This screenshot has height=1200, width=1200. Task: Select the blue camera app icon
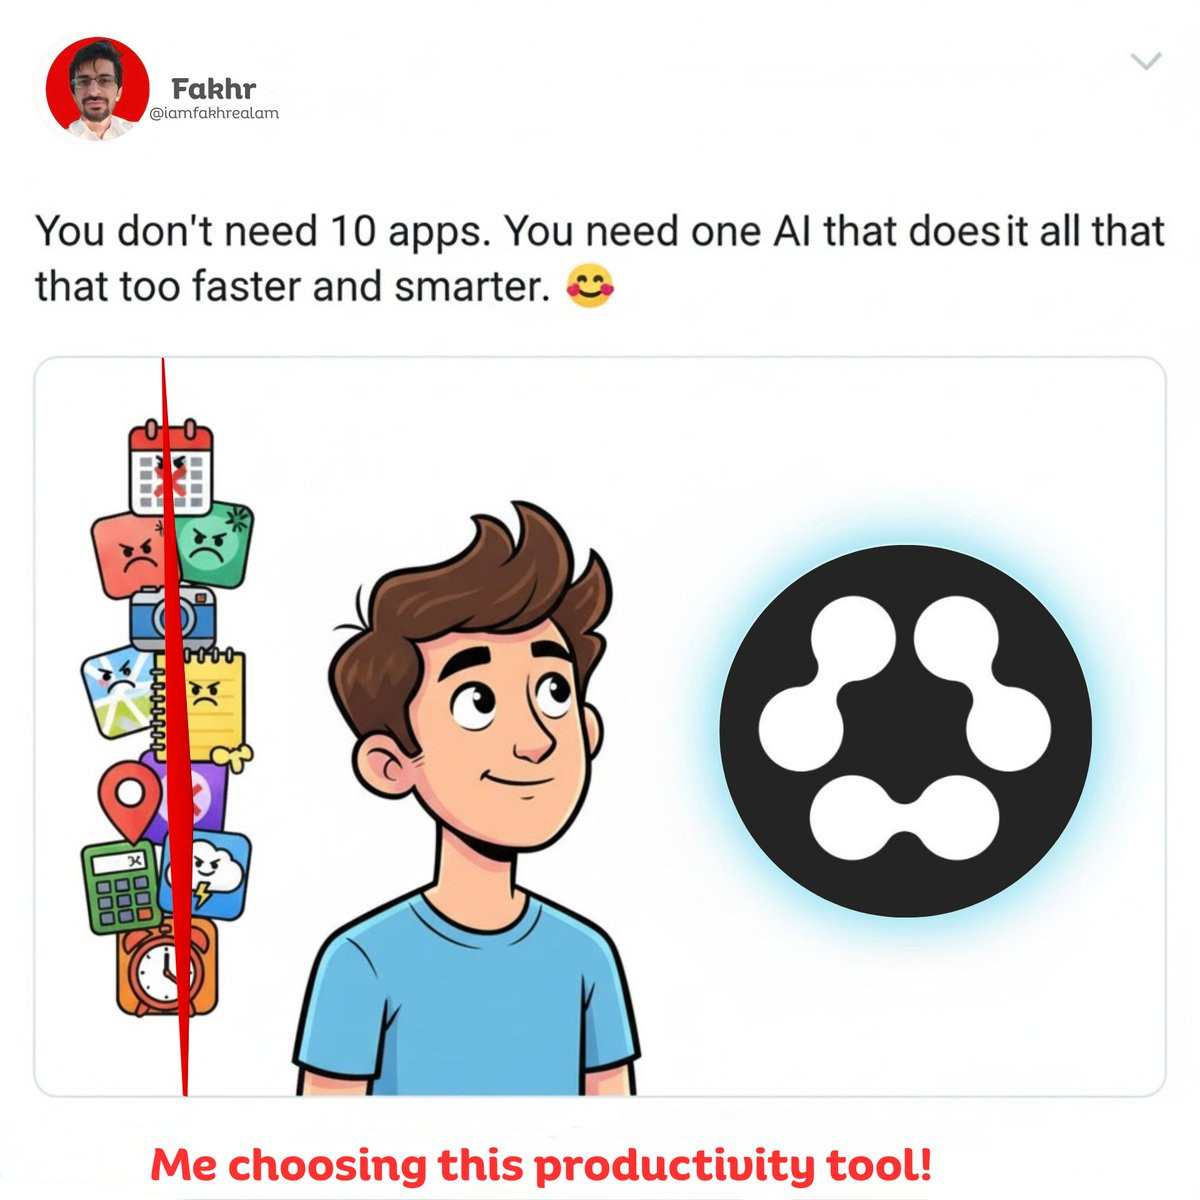pos(173,618)
